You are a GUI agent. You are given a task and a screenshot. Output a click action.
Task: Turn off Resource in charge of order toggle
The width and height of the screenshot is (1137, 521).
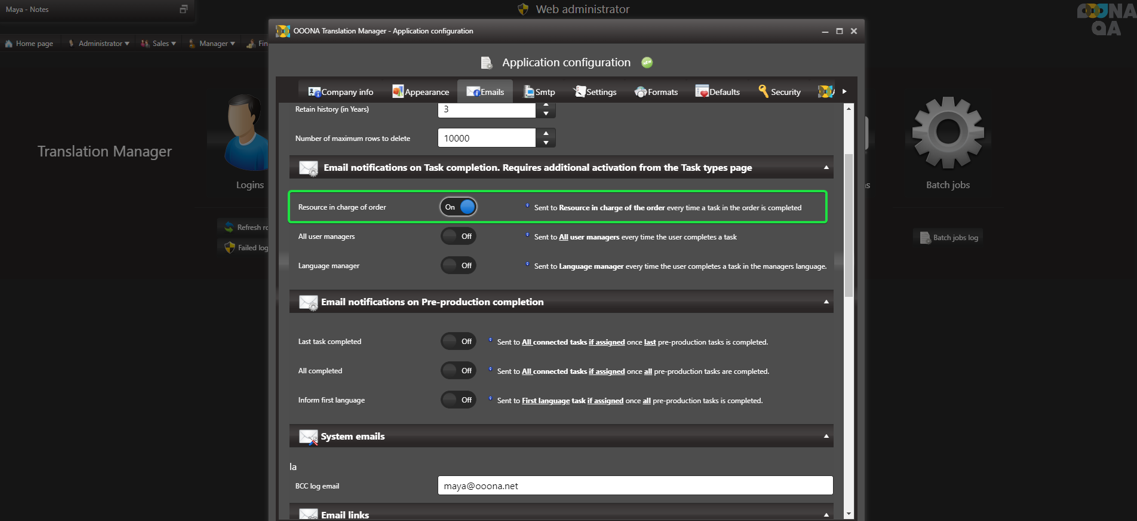pyautogui.click(x=458, y=207)
